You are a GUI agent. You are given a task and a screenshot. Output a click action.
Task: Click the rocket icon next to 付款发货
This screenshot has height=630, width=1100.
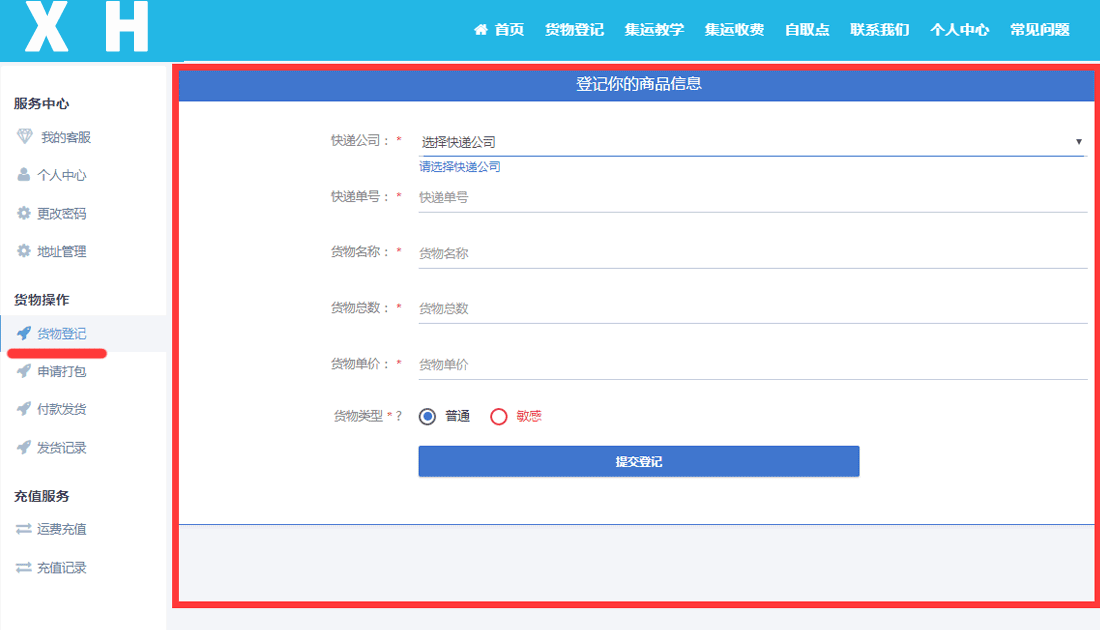(x=24, y=409)
